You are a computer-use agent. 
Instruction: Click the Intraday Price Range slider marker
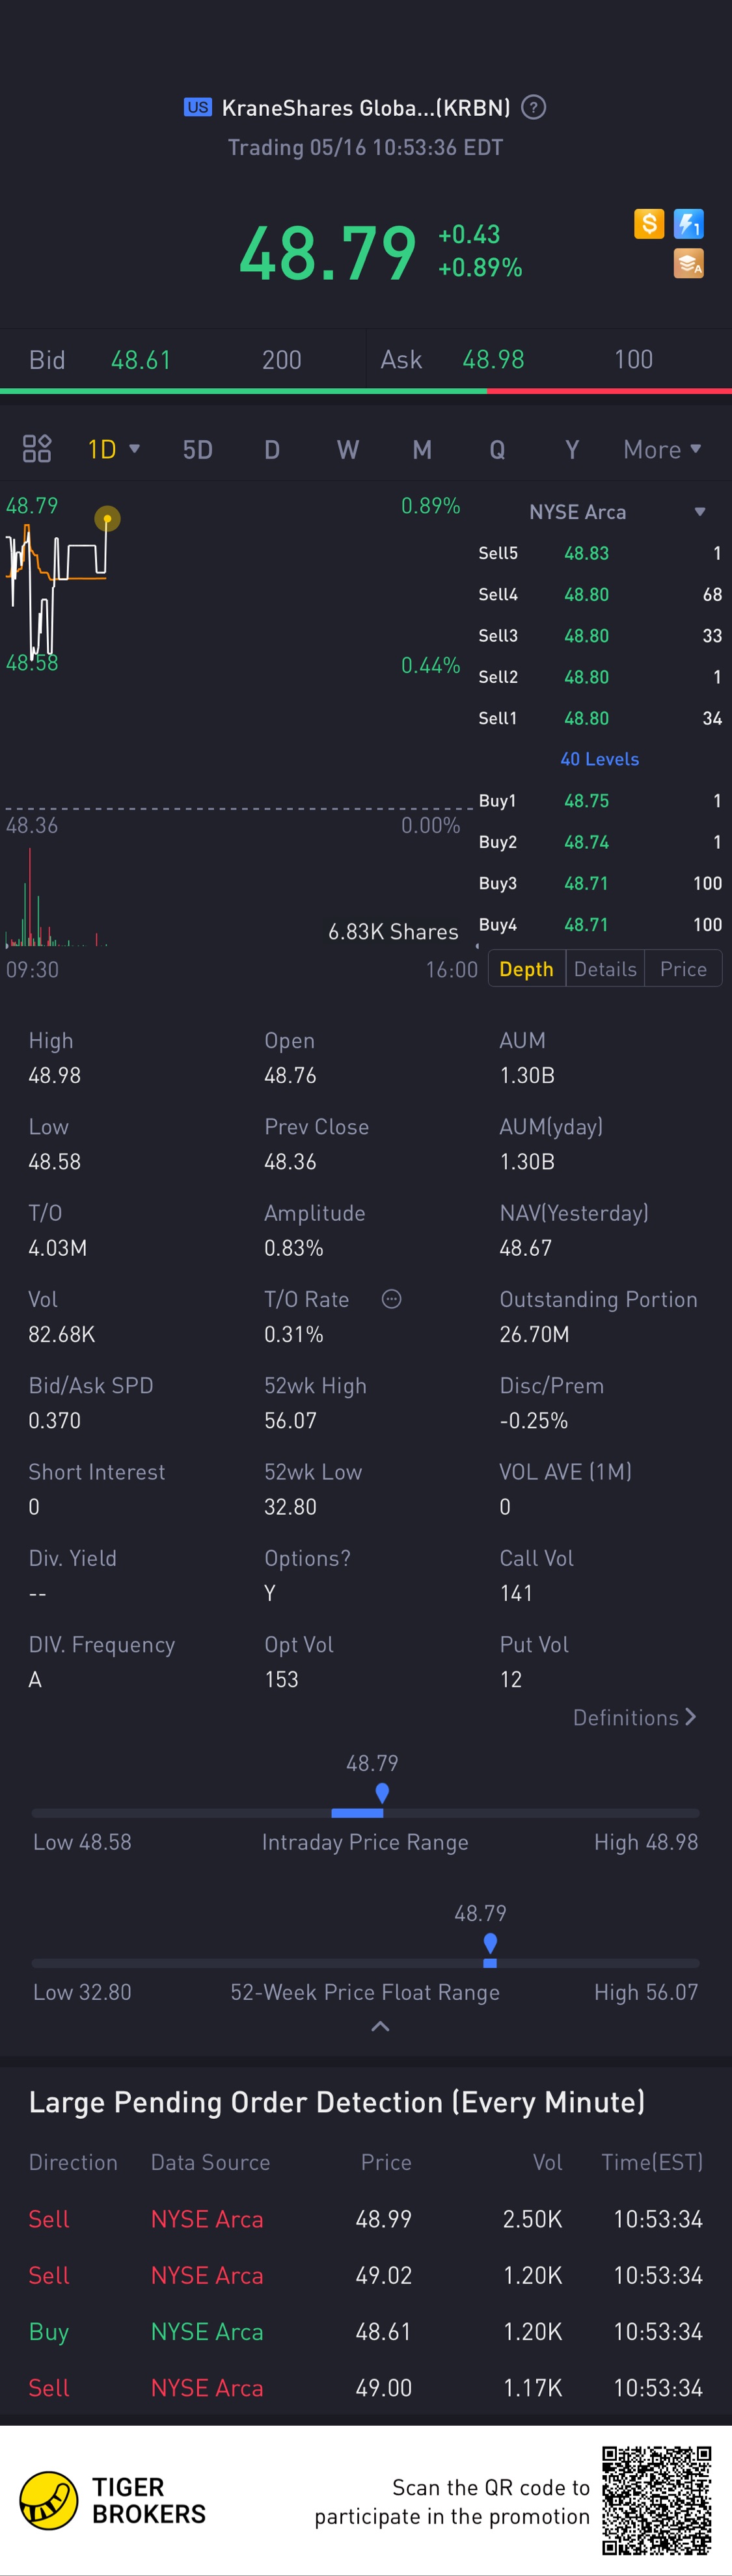[382, 1792]
